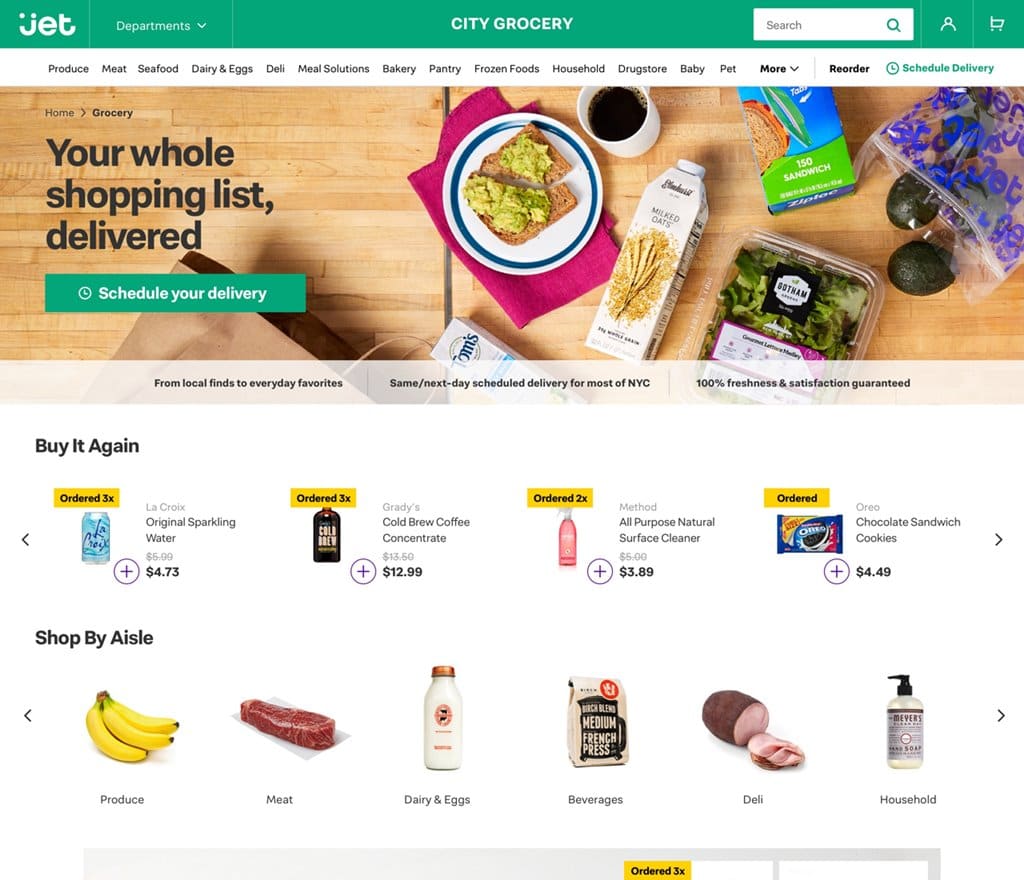The height and width of the screenshot is (880, 1024).
Task: Add Oreo cookies with plus icon
Action: point(837,571)
